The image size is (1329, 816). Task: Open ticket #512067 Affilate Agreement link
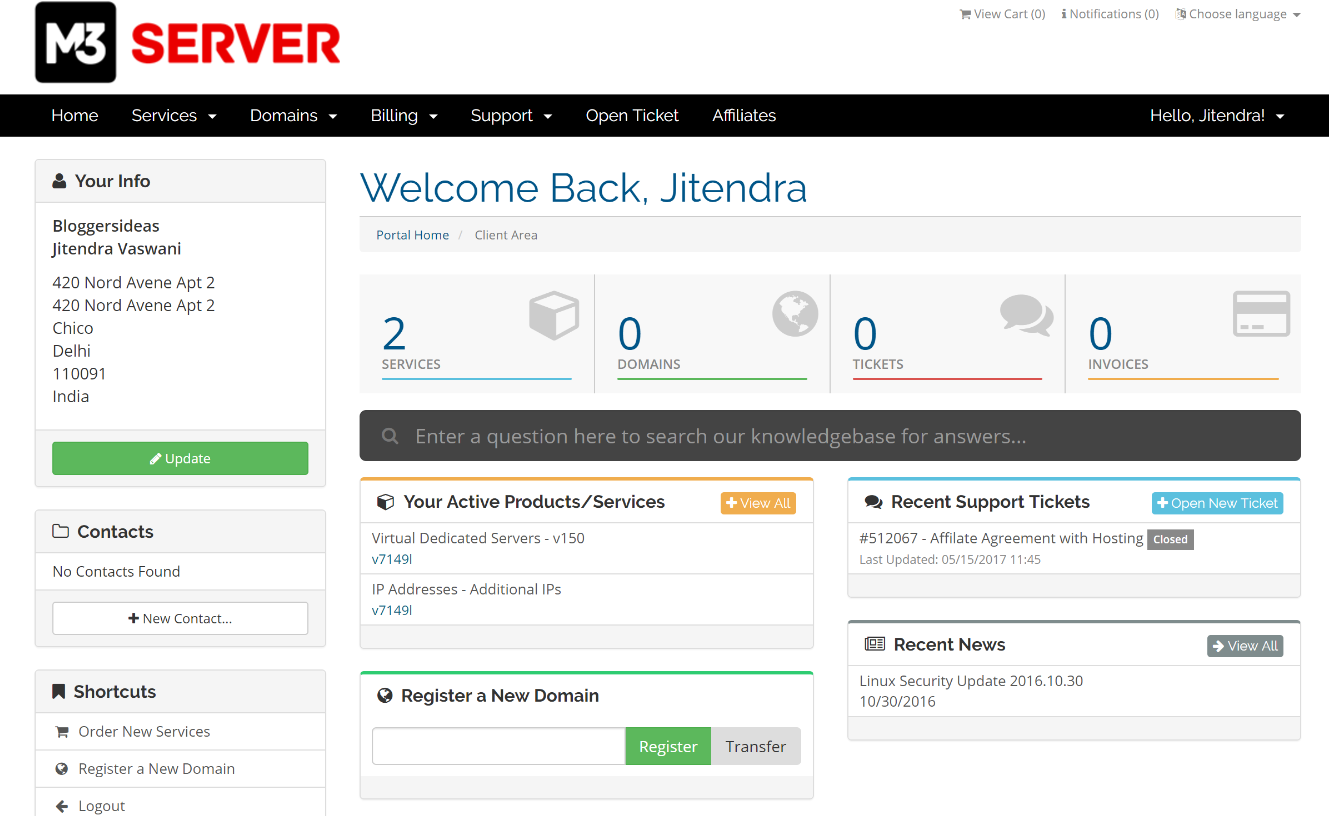click(999, 538)
